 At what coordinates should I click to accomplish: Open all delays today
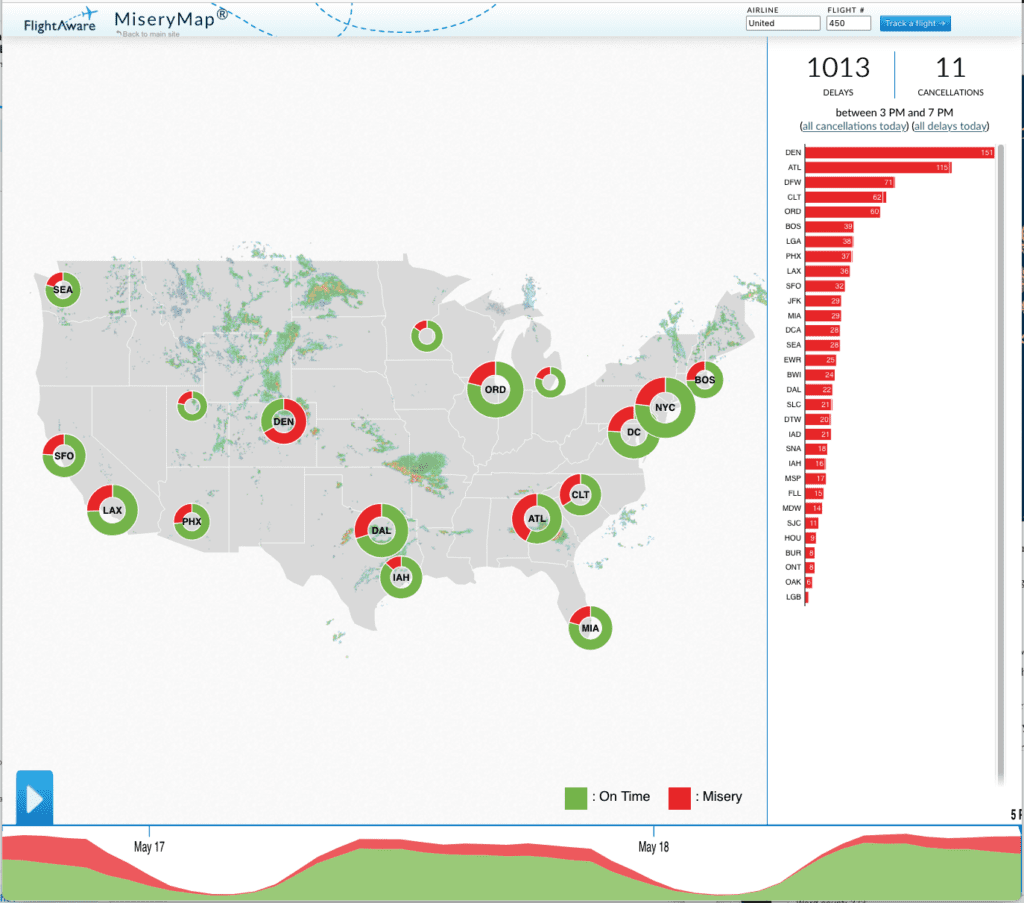tap(949, 126)
